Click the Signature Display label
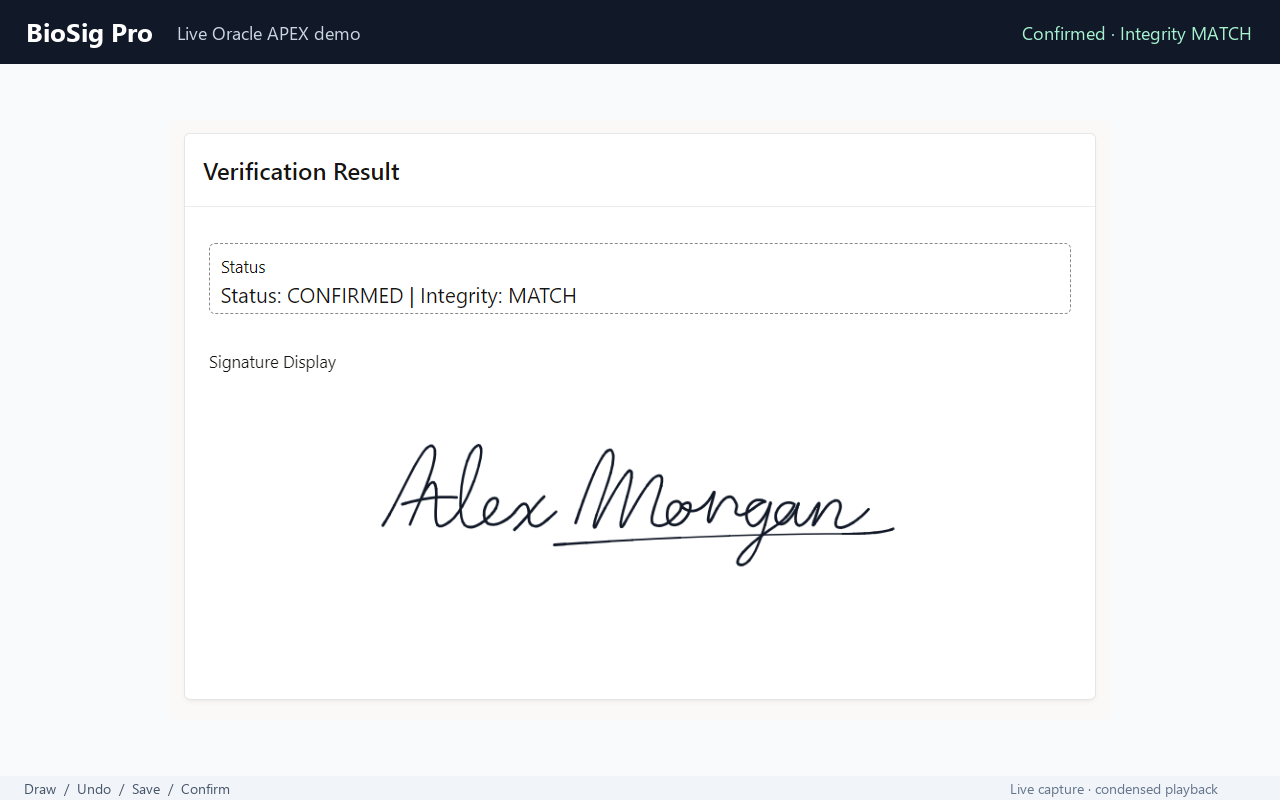Viewport: 1280px width, 800px height. click(x=272, y=362)
